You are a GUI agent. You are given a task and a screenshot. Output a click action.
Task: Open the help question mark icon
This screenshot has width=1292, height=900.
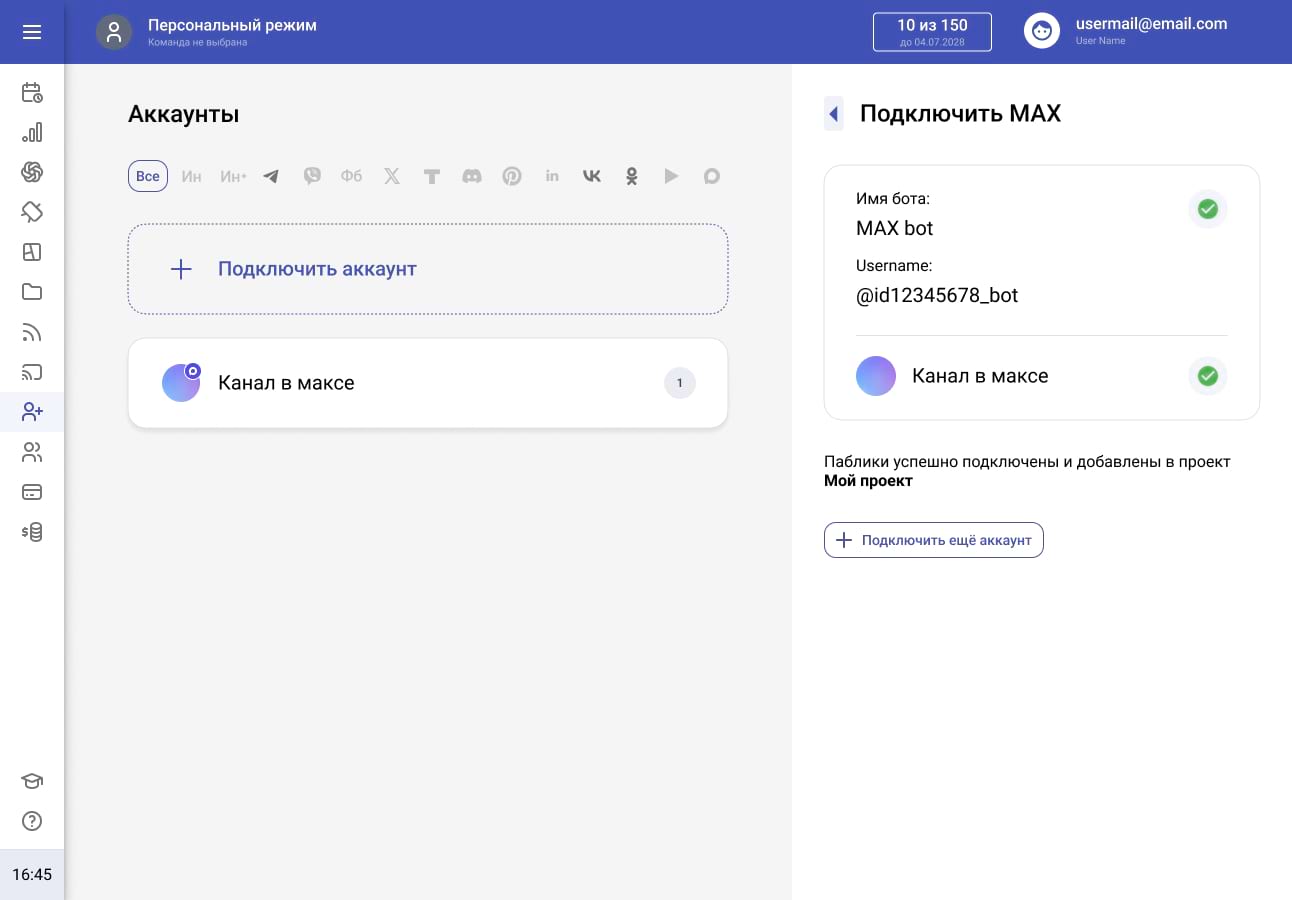tap(32, 821)
